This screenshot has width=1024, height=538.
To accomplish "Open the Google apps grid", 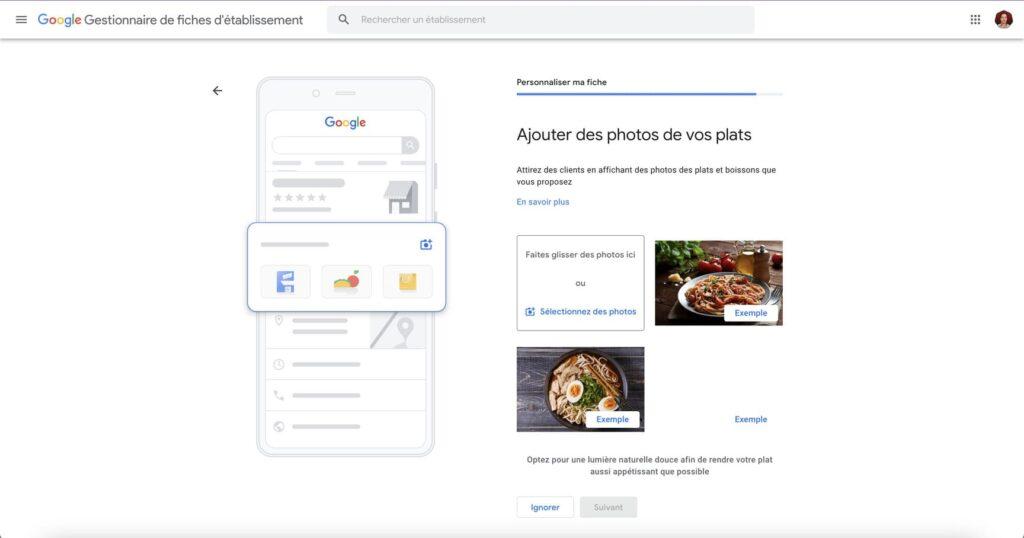I will 975,20.
